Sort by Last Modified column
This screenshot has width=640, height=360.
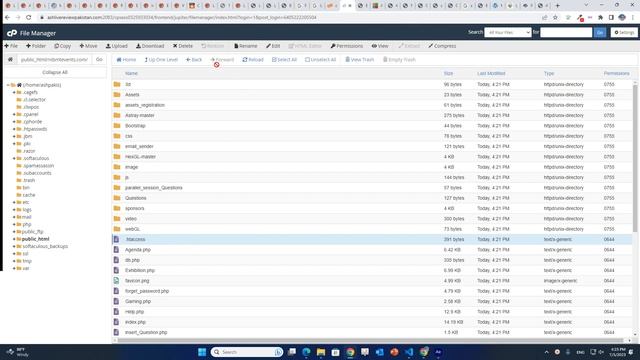491,73
